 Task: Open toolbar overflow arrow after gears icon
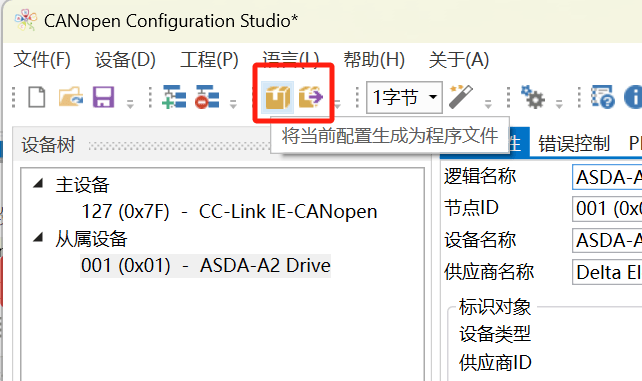pos(559,104)
